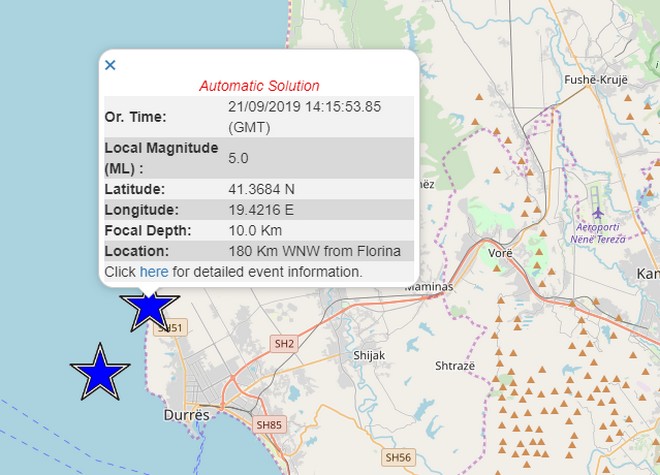660x475 pixels.
Task: Click the longitude value 19.4216 E
Action: click(x=262, y=210)
